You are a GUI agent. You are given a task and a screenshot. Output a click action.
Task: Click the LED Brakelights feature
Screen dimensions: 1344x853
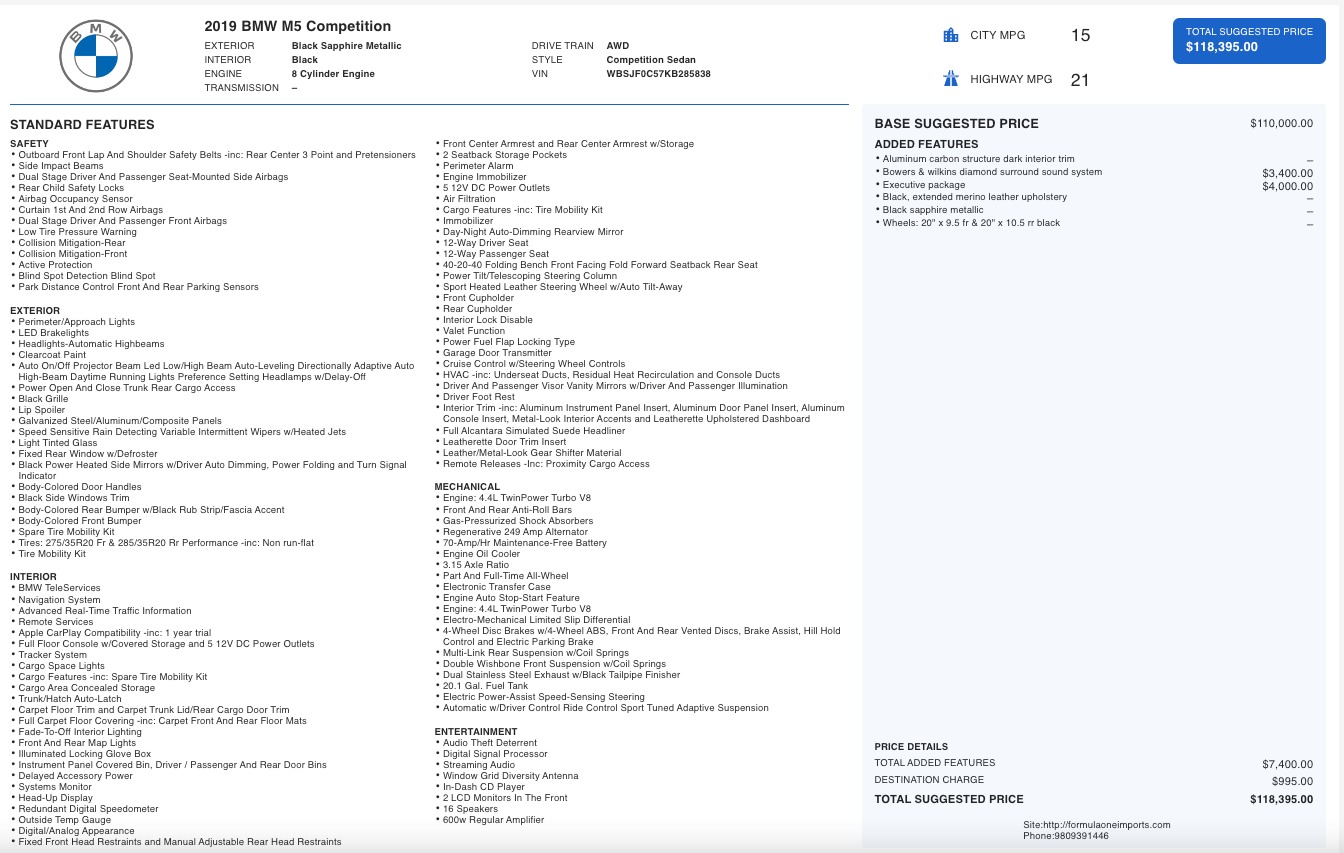49,333
